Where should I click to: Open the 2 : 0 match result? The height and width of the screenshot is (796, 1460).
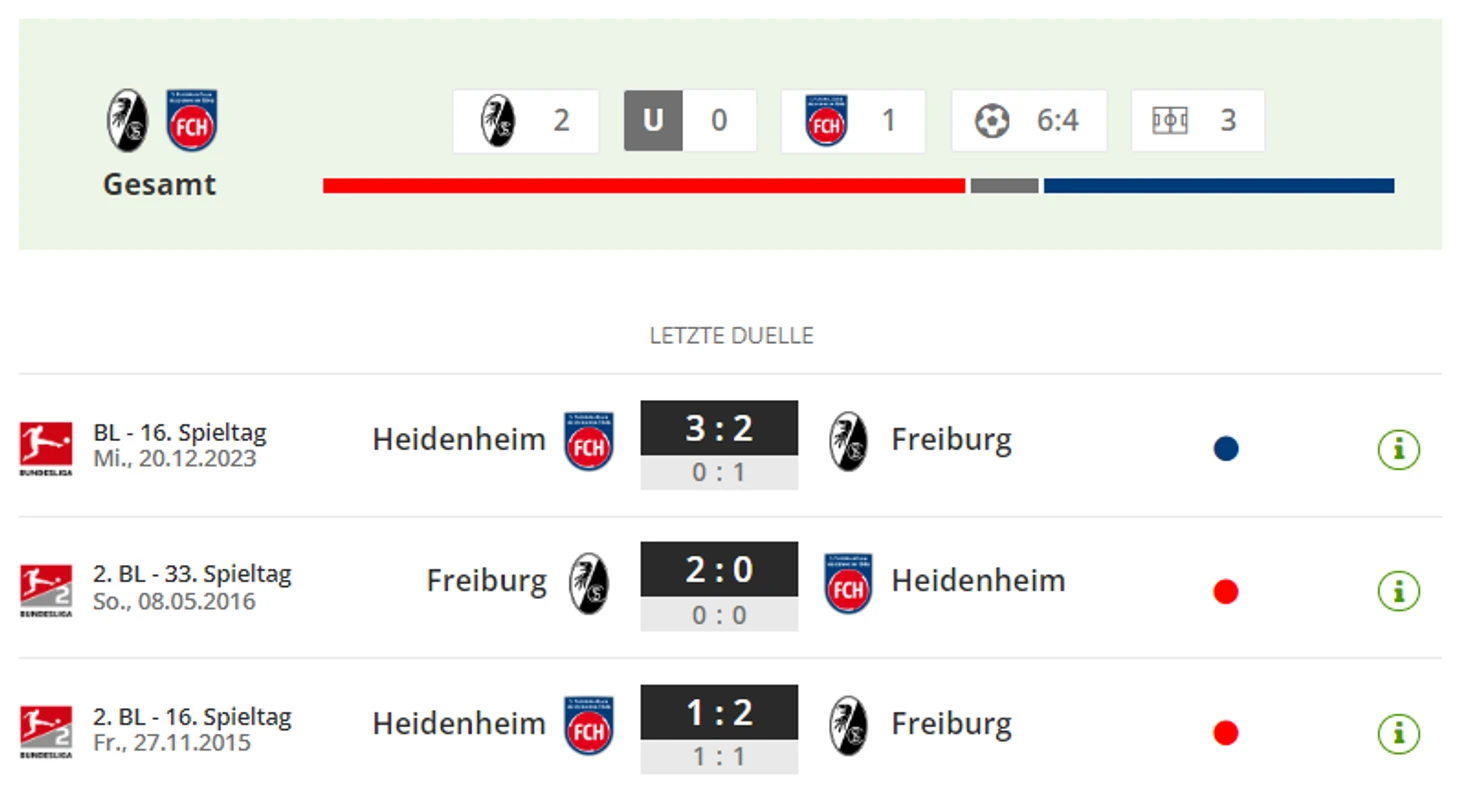pyautogui.click(x=719, y=570)
